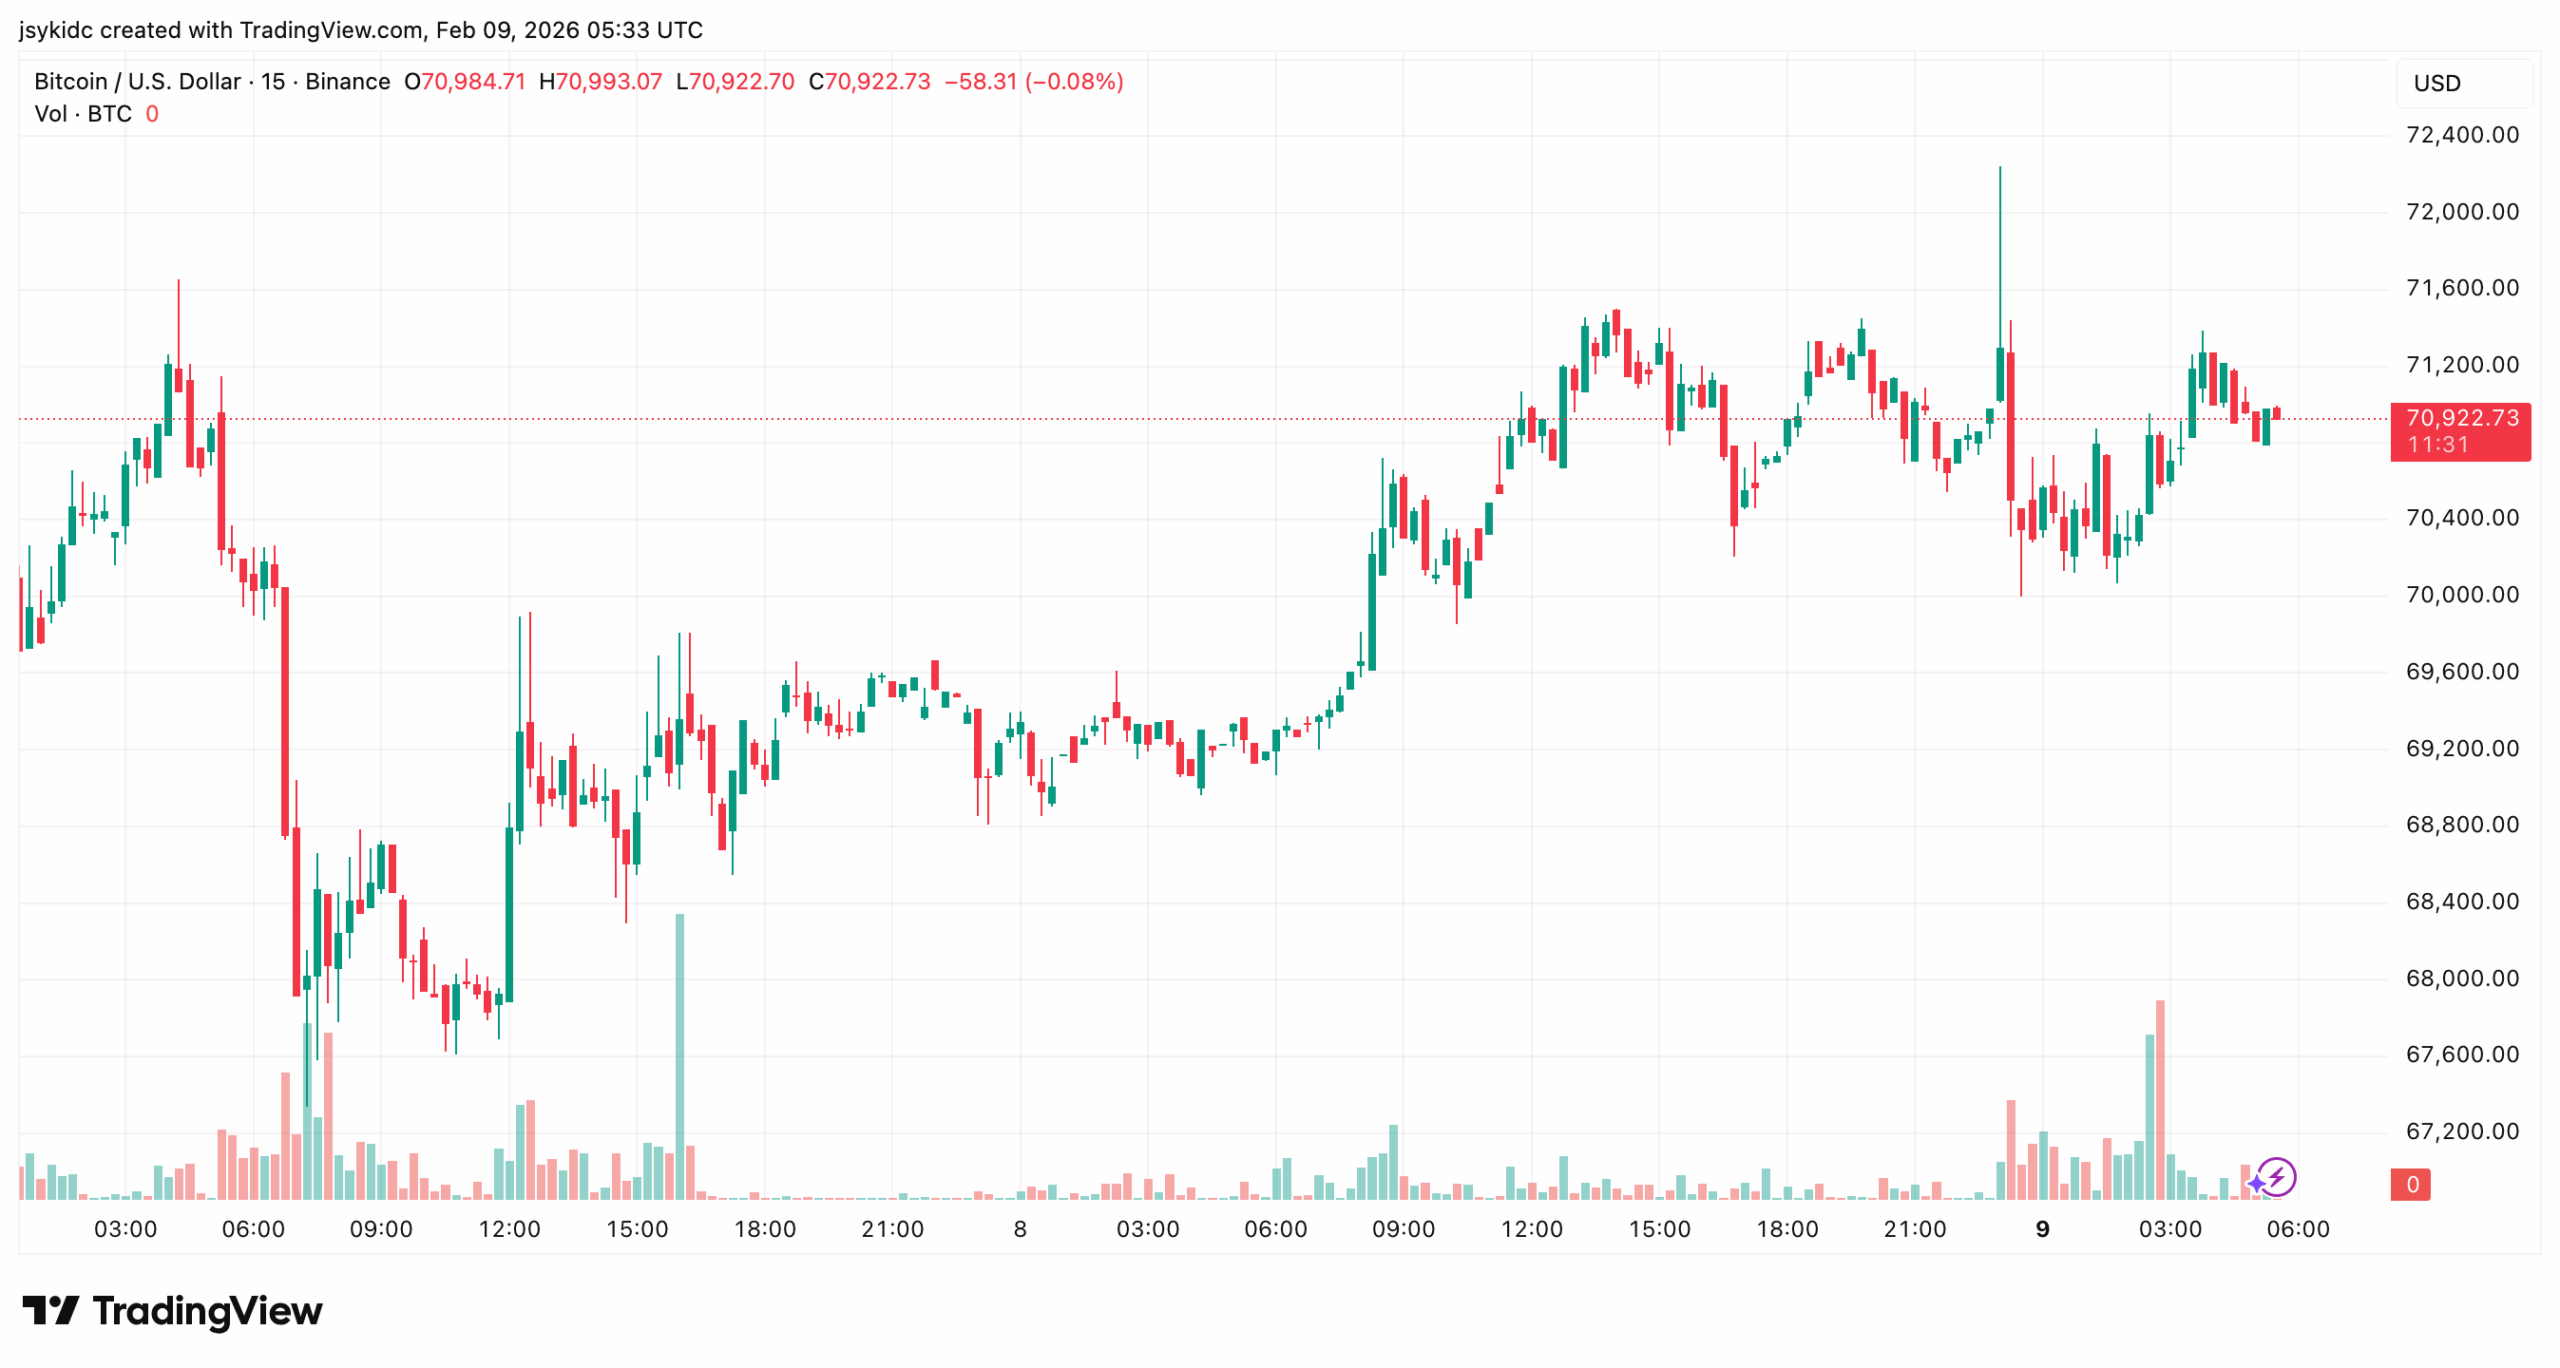Click the high value H70,993.07

600,82
